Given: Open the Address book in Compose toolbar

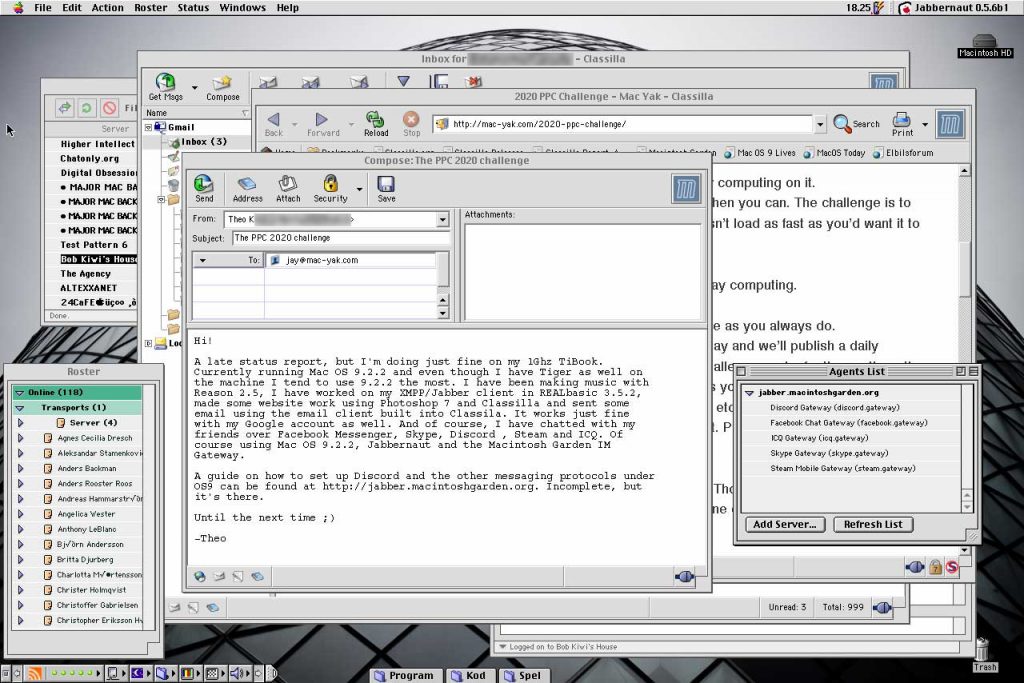Looking at the screenshot, I should [x=248, y=189].
